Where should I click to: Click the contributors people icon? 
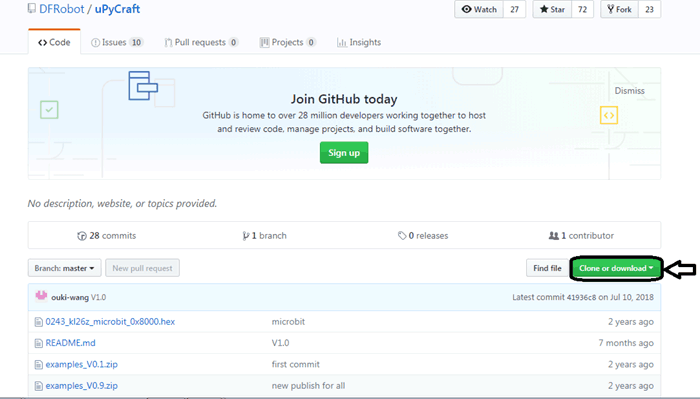pyautogui.click(x=554, y=236)
